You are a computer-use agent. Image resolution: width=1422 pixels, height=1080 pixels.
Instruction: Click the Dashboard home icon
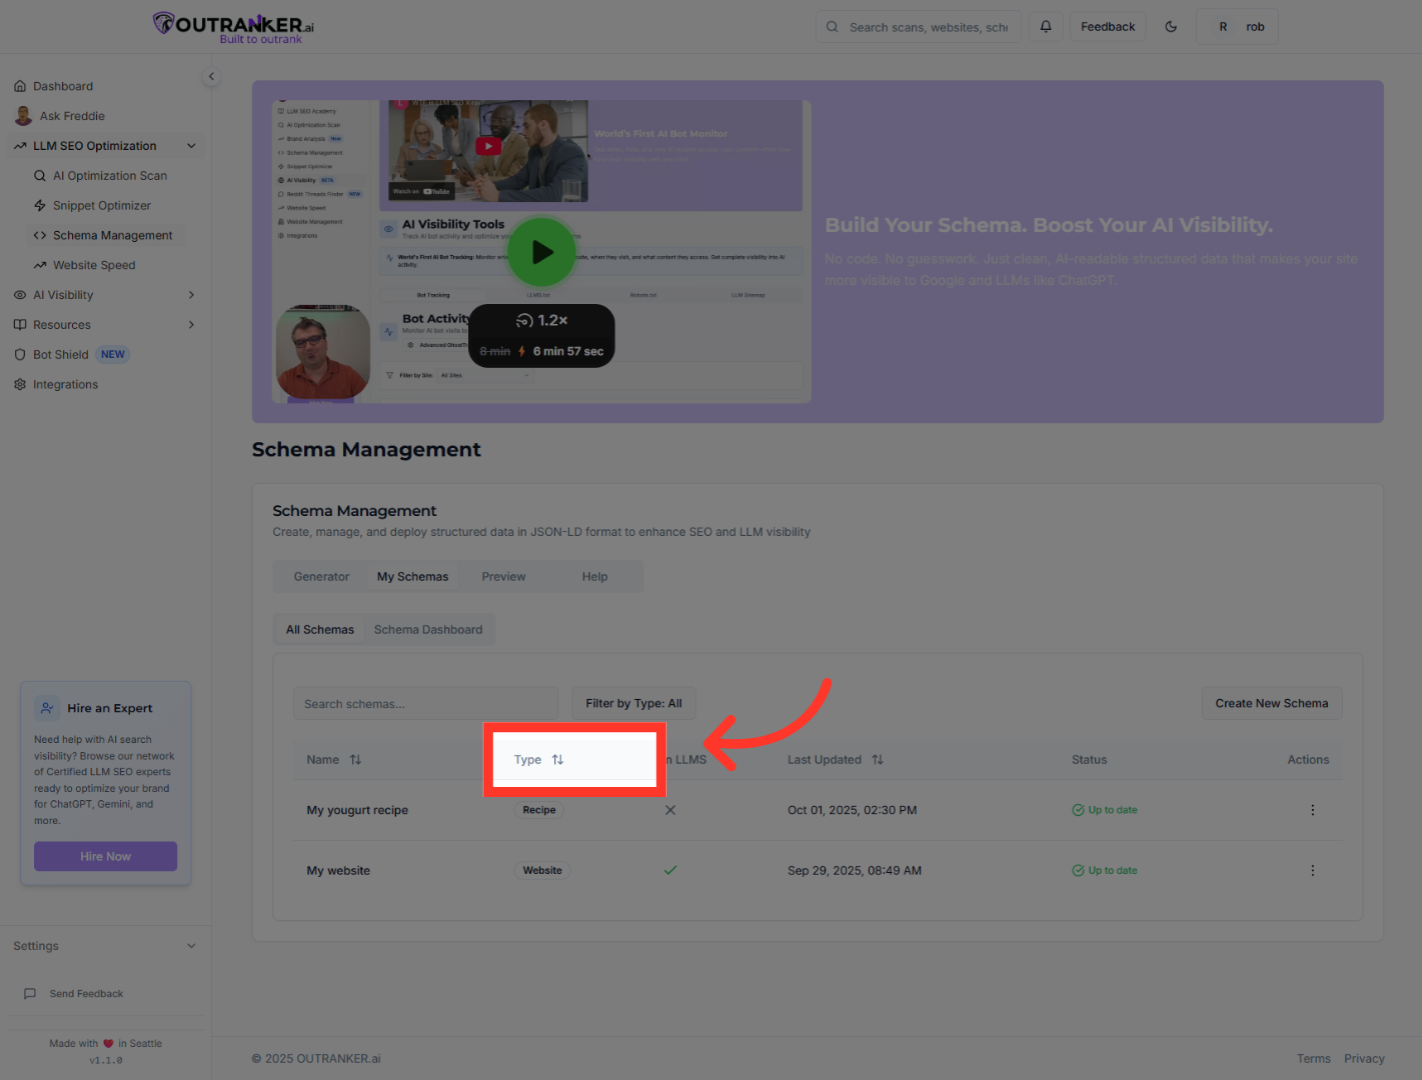pos(20,86)
